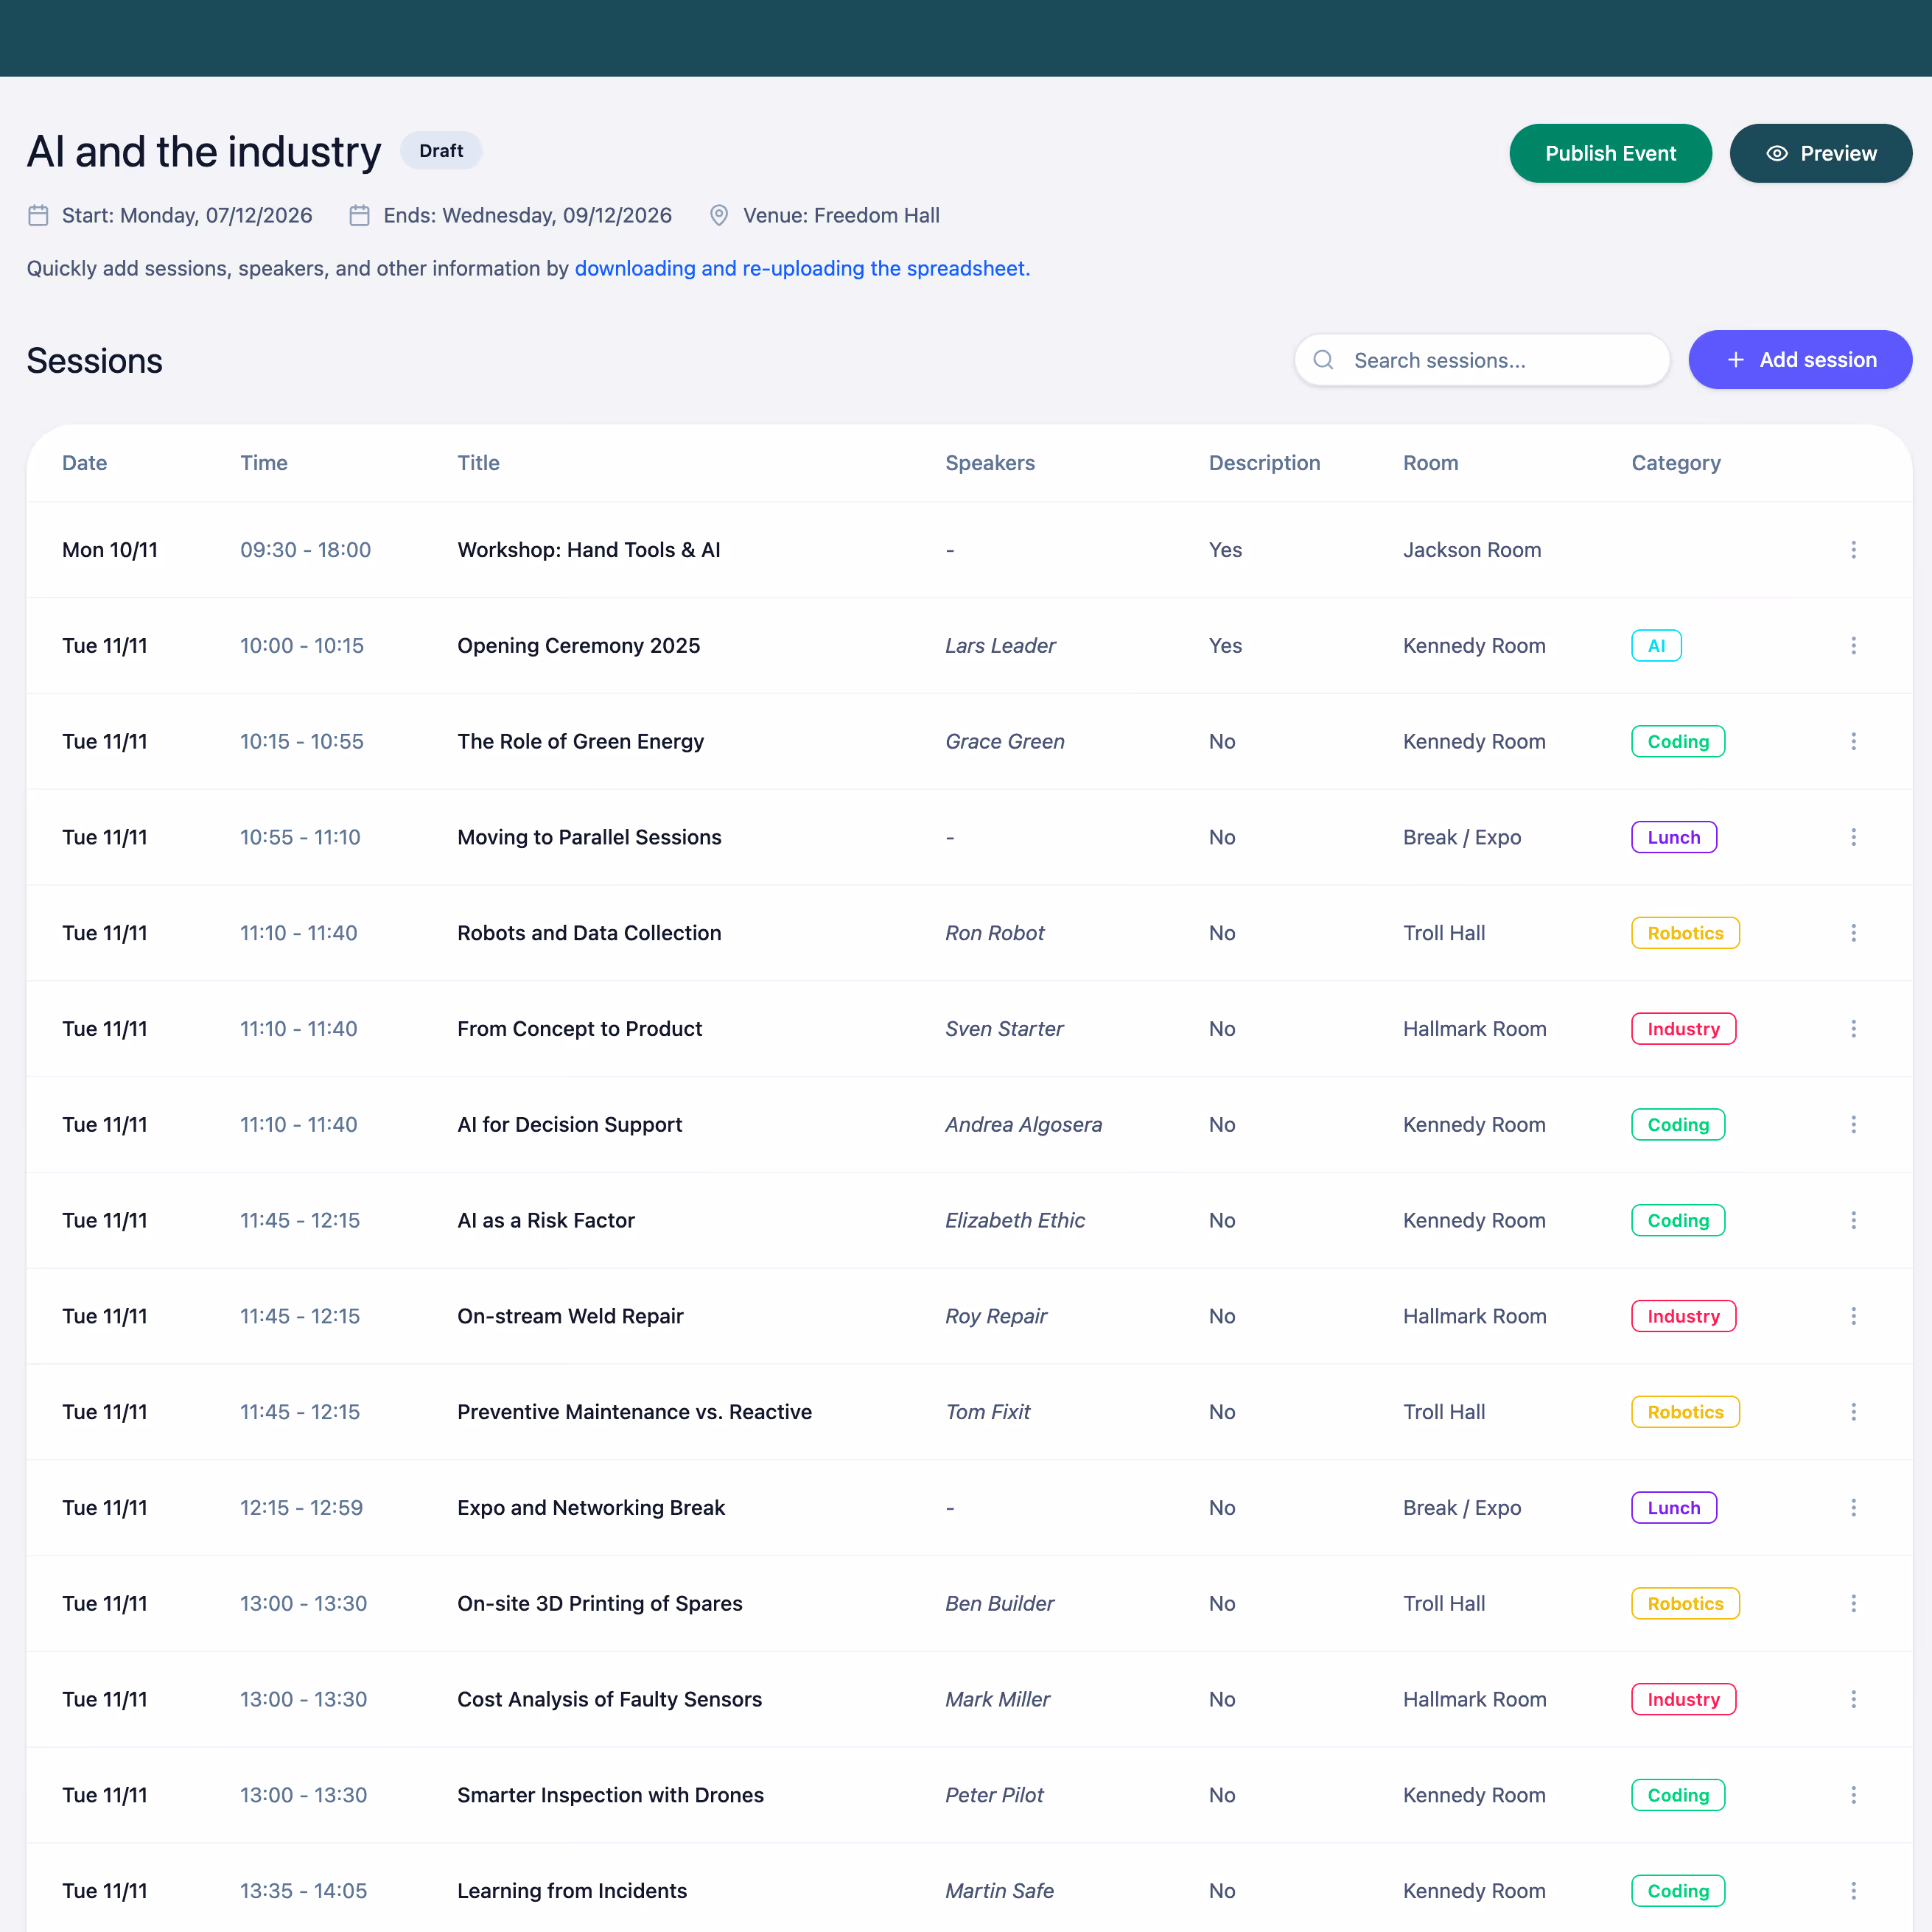Click the Category column header

1675,463
